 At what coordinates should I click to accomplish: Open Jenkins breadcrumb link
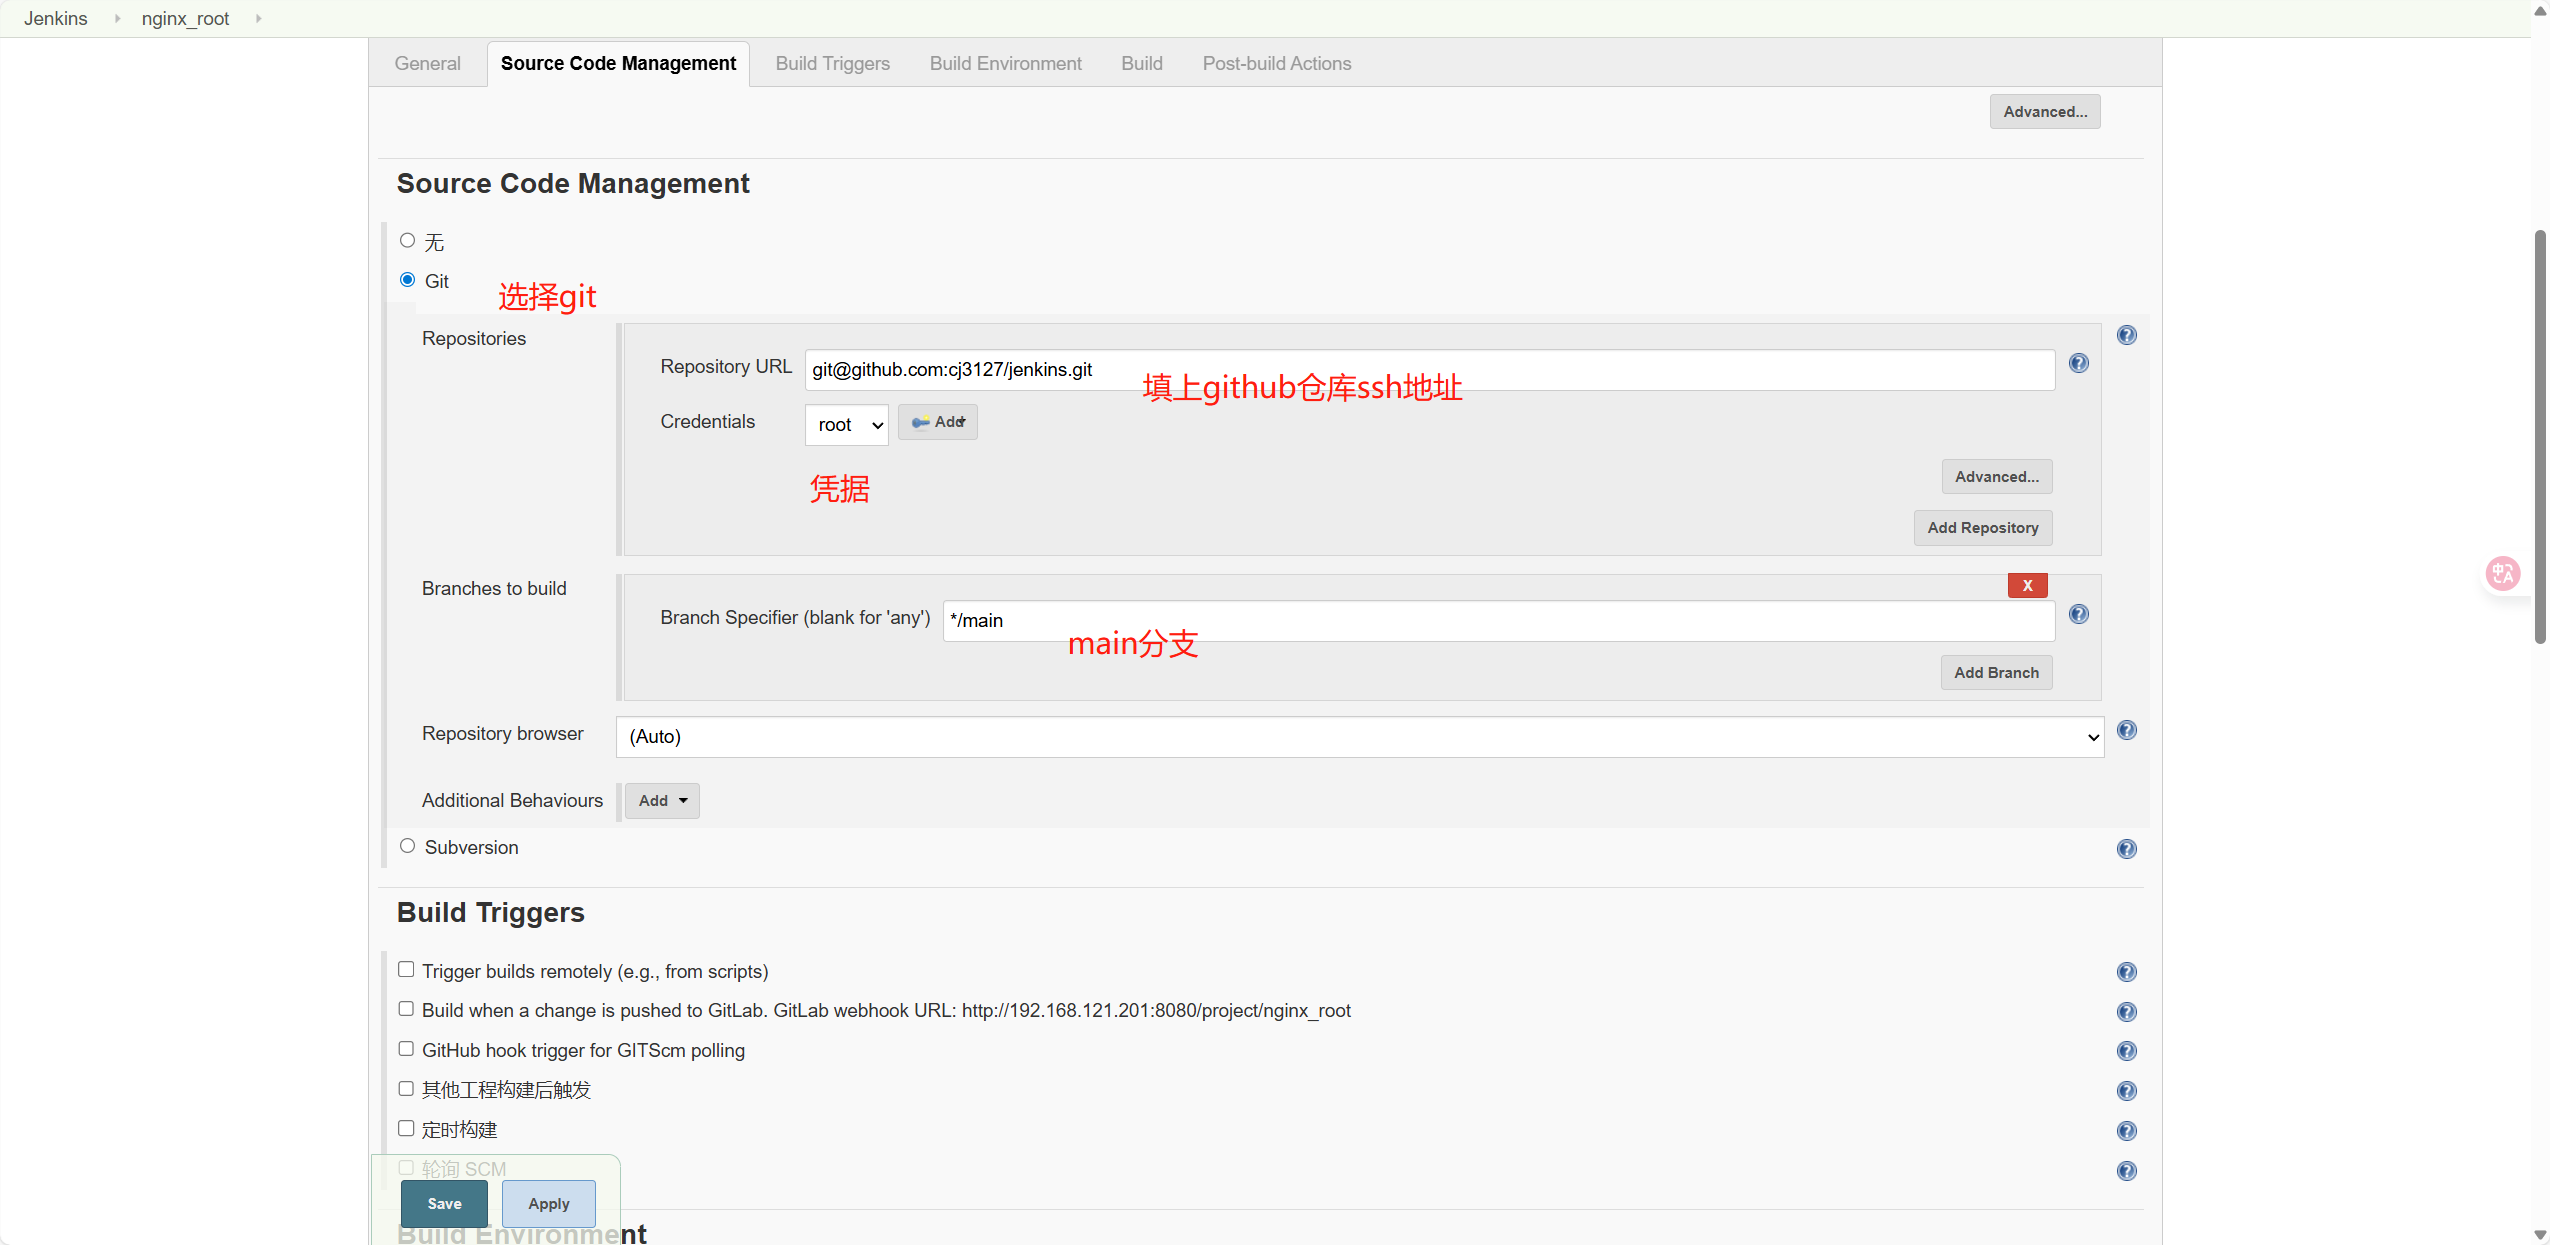pos(56,18)
